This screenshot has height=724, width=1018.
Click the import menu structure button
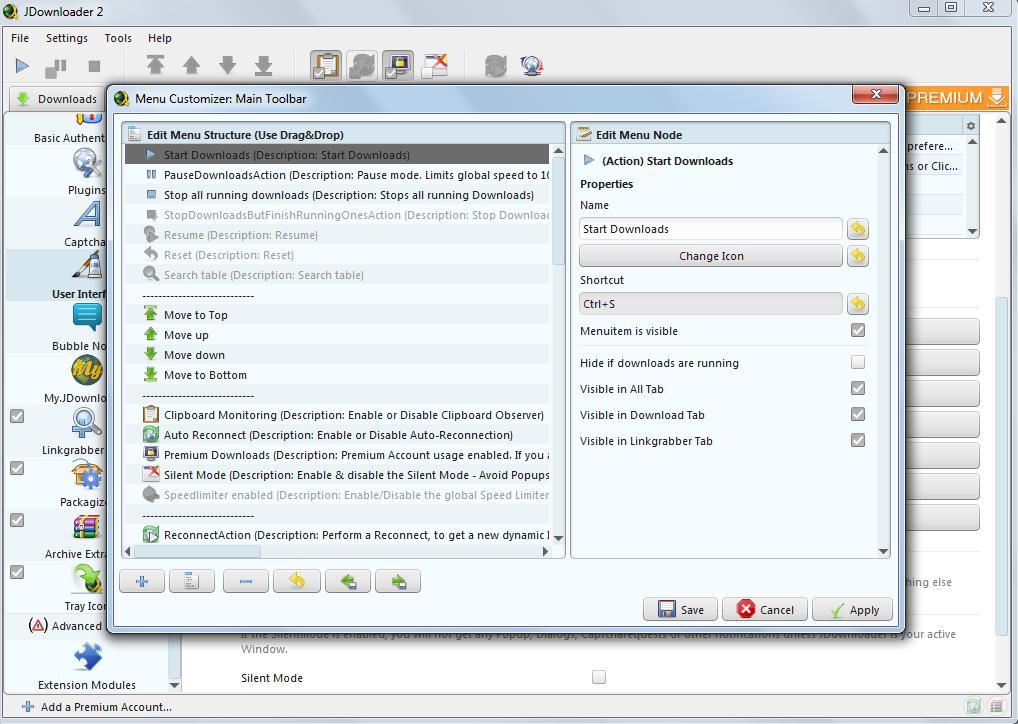tap(348, 581)
